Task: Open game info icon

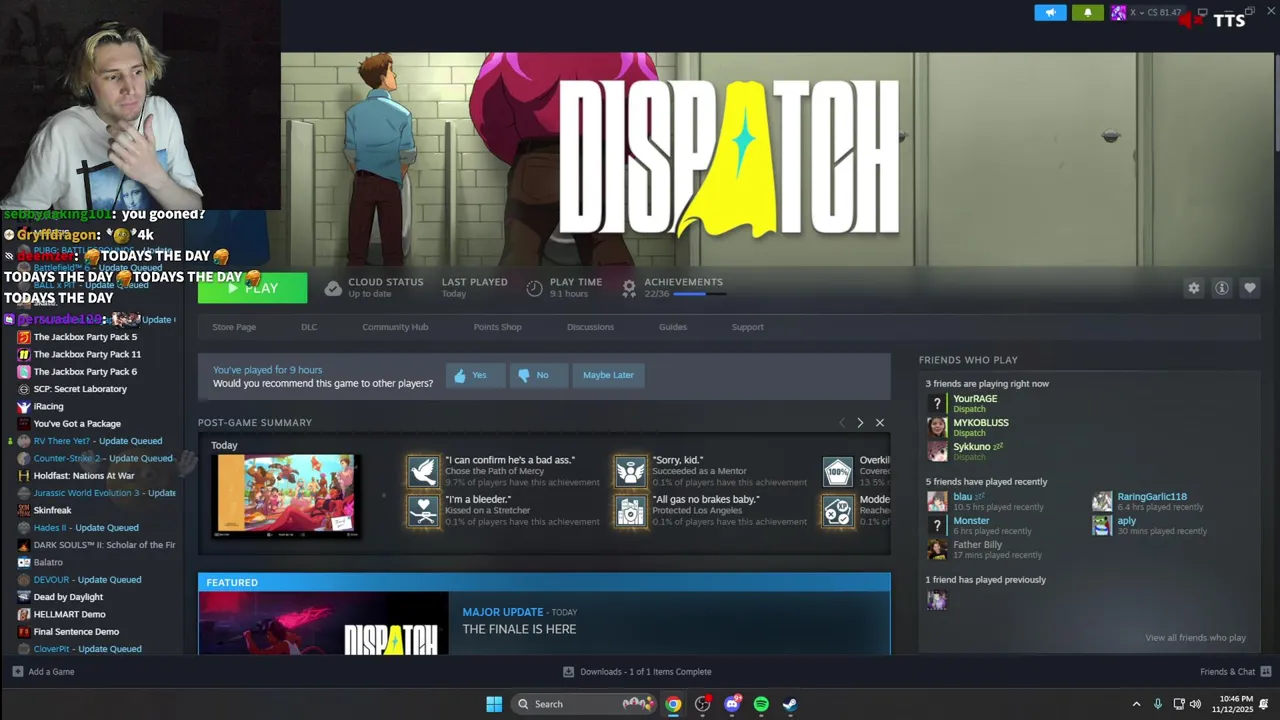Action: point(1221,288)
